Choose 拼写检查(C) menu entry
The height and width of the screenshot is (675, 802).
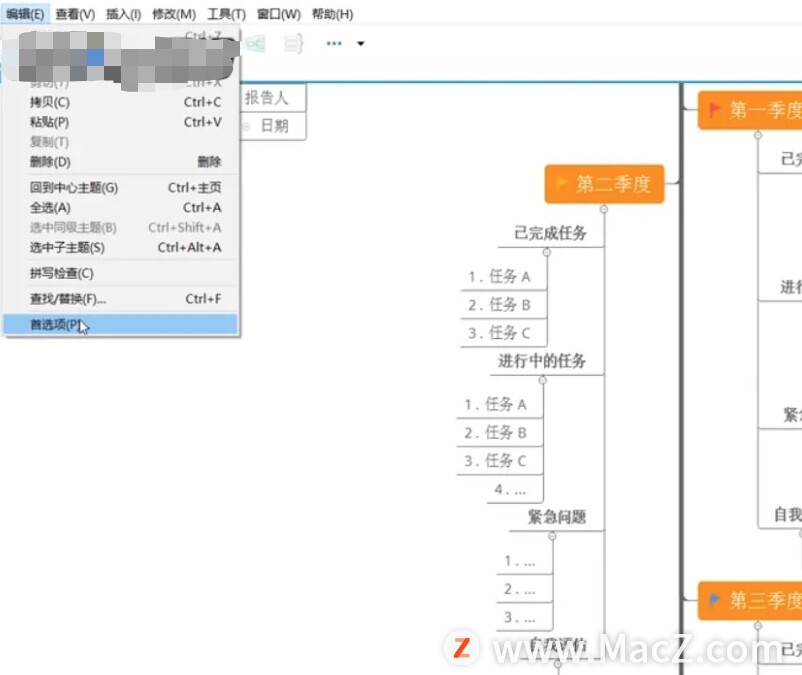[121, 273]
